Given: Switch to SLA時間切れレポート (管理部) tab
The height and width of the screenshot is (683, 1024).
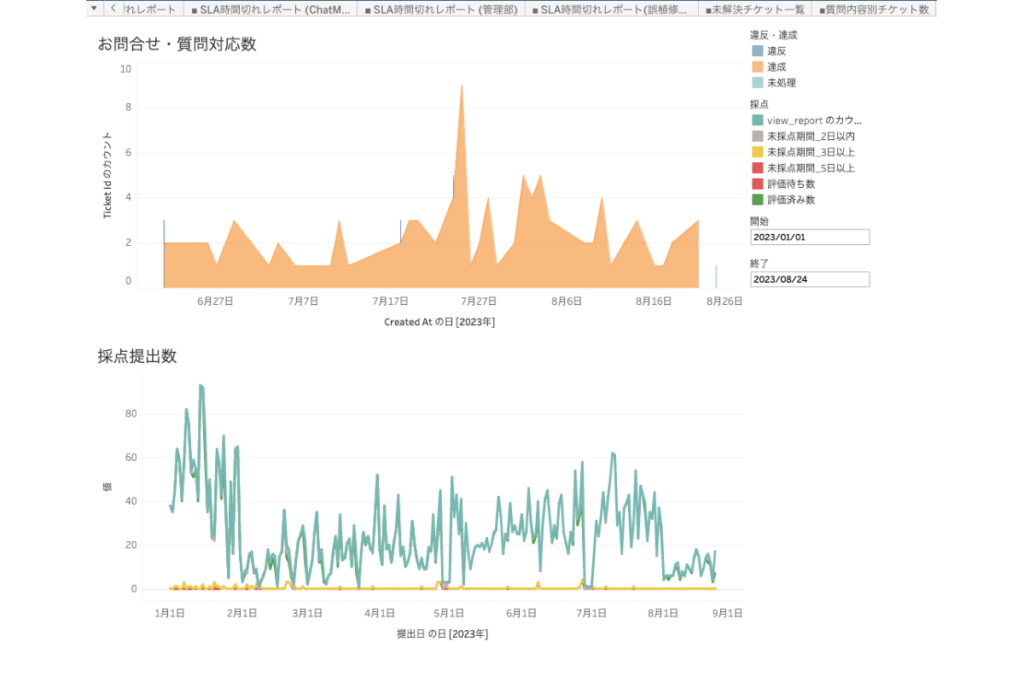Looking at the screenshot, I should click(441, 9).
